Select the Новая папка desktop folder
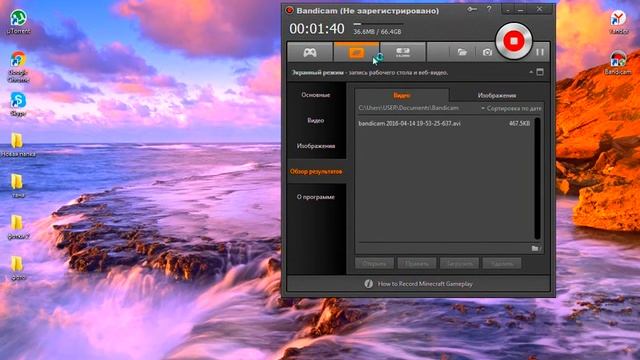 coord(18,145)
